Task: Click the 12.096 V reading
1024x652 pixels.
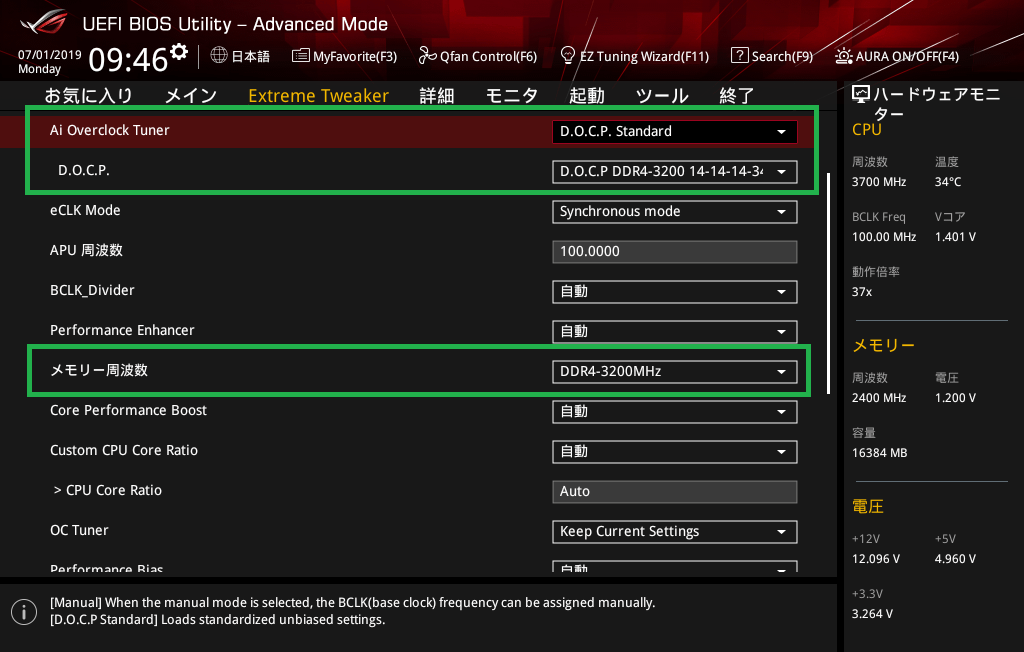Action: pyautogui.click(x=876, y=559)
